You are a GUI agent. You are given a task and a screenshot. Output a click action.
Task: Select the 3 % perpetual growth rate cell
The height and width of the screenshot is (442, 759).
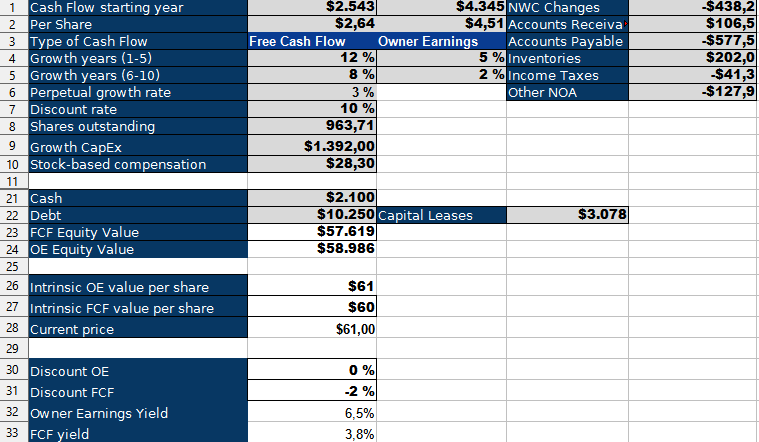pos(312,92)
